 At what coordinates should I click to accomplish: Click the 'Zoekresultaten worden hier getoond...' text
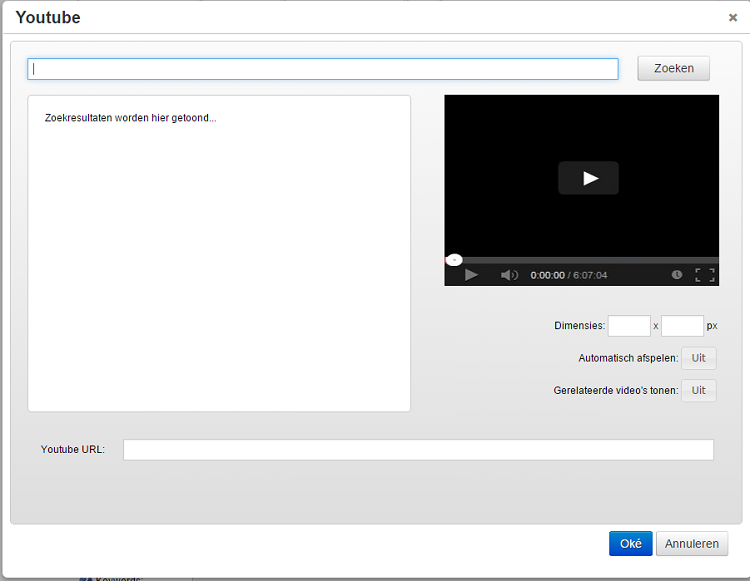(x=131, y=118)
